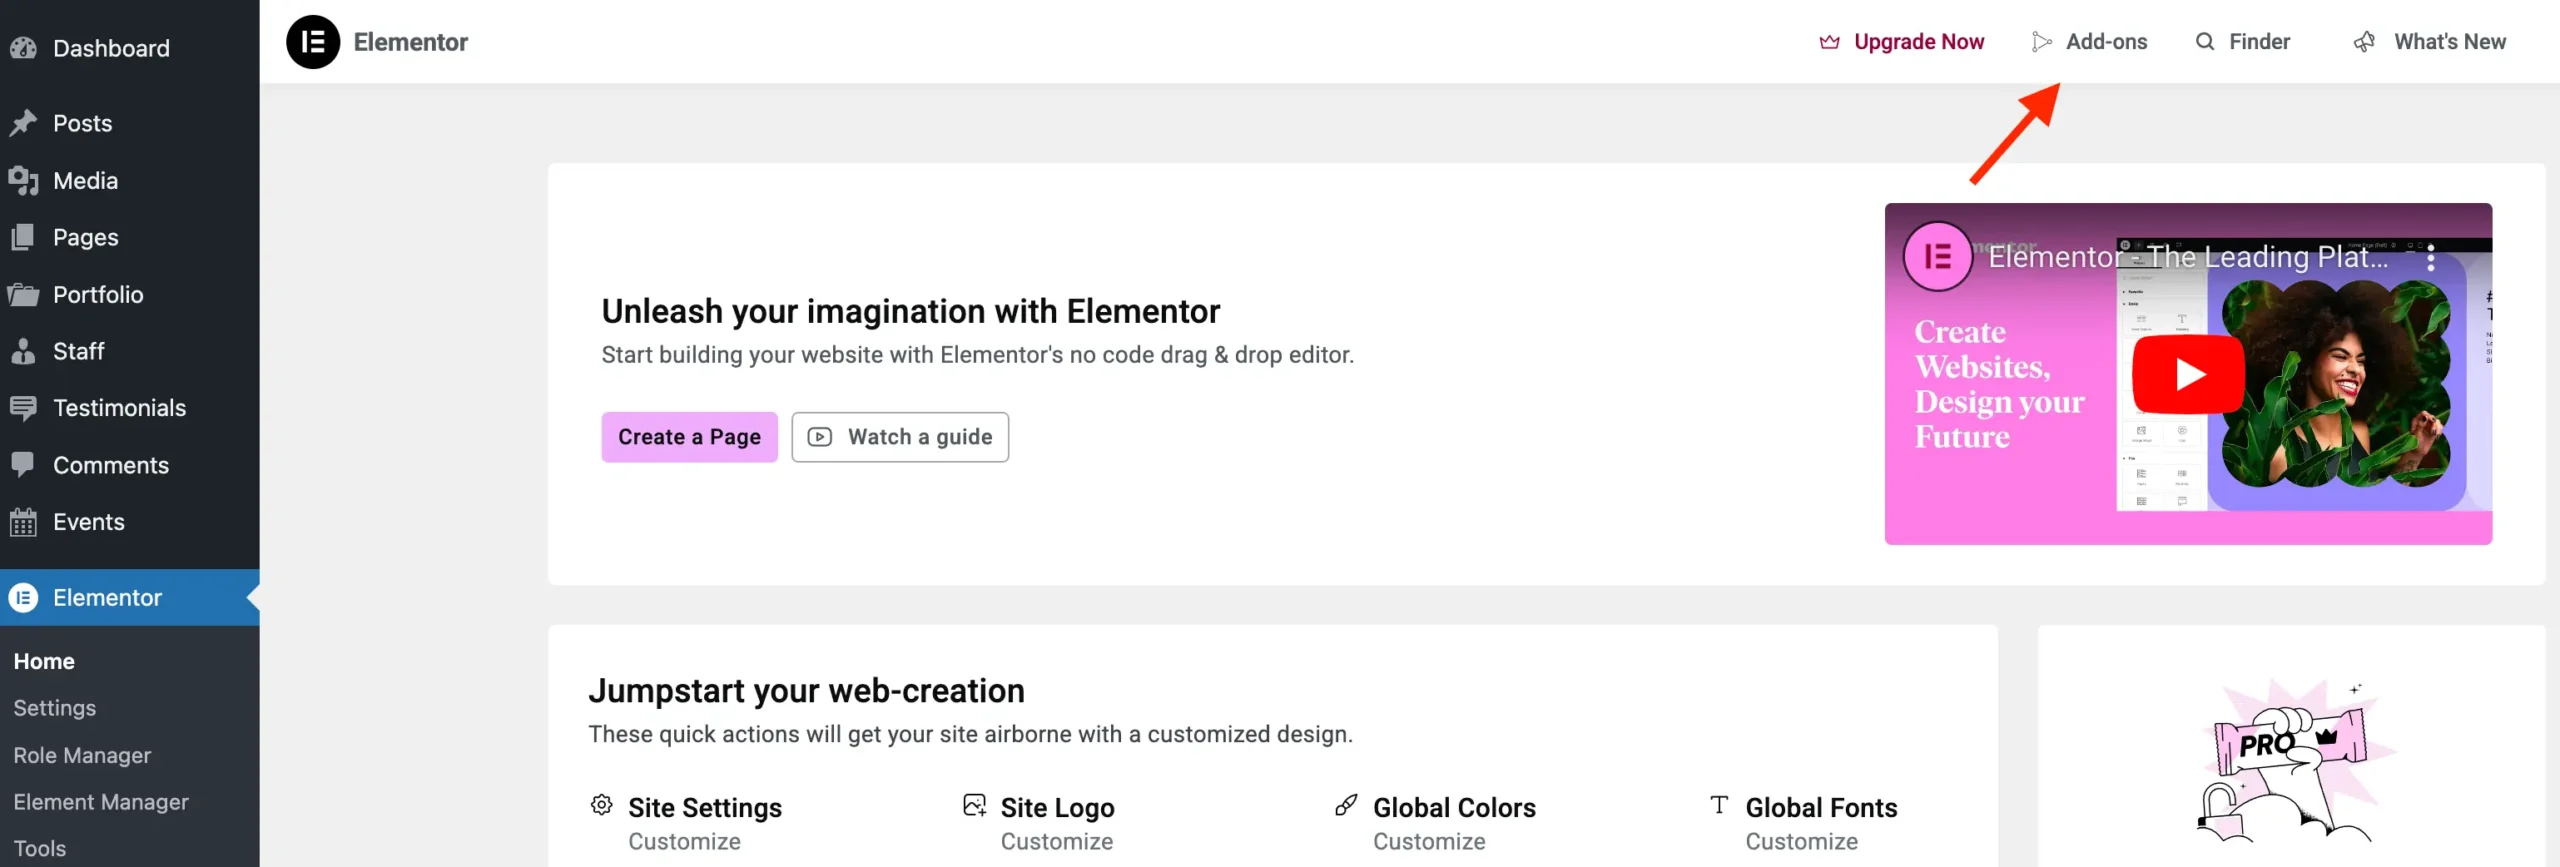This screenshot has height=867, width=2560.
Task: Open the Elementor Home submenu
Action: 44,661
